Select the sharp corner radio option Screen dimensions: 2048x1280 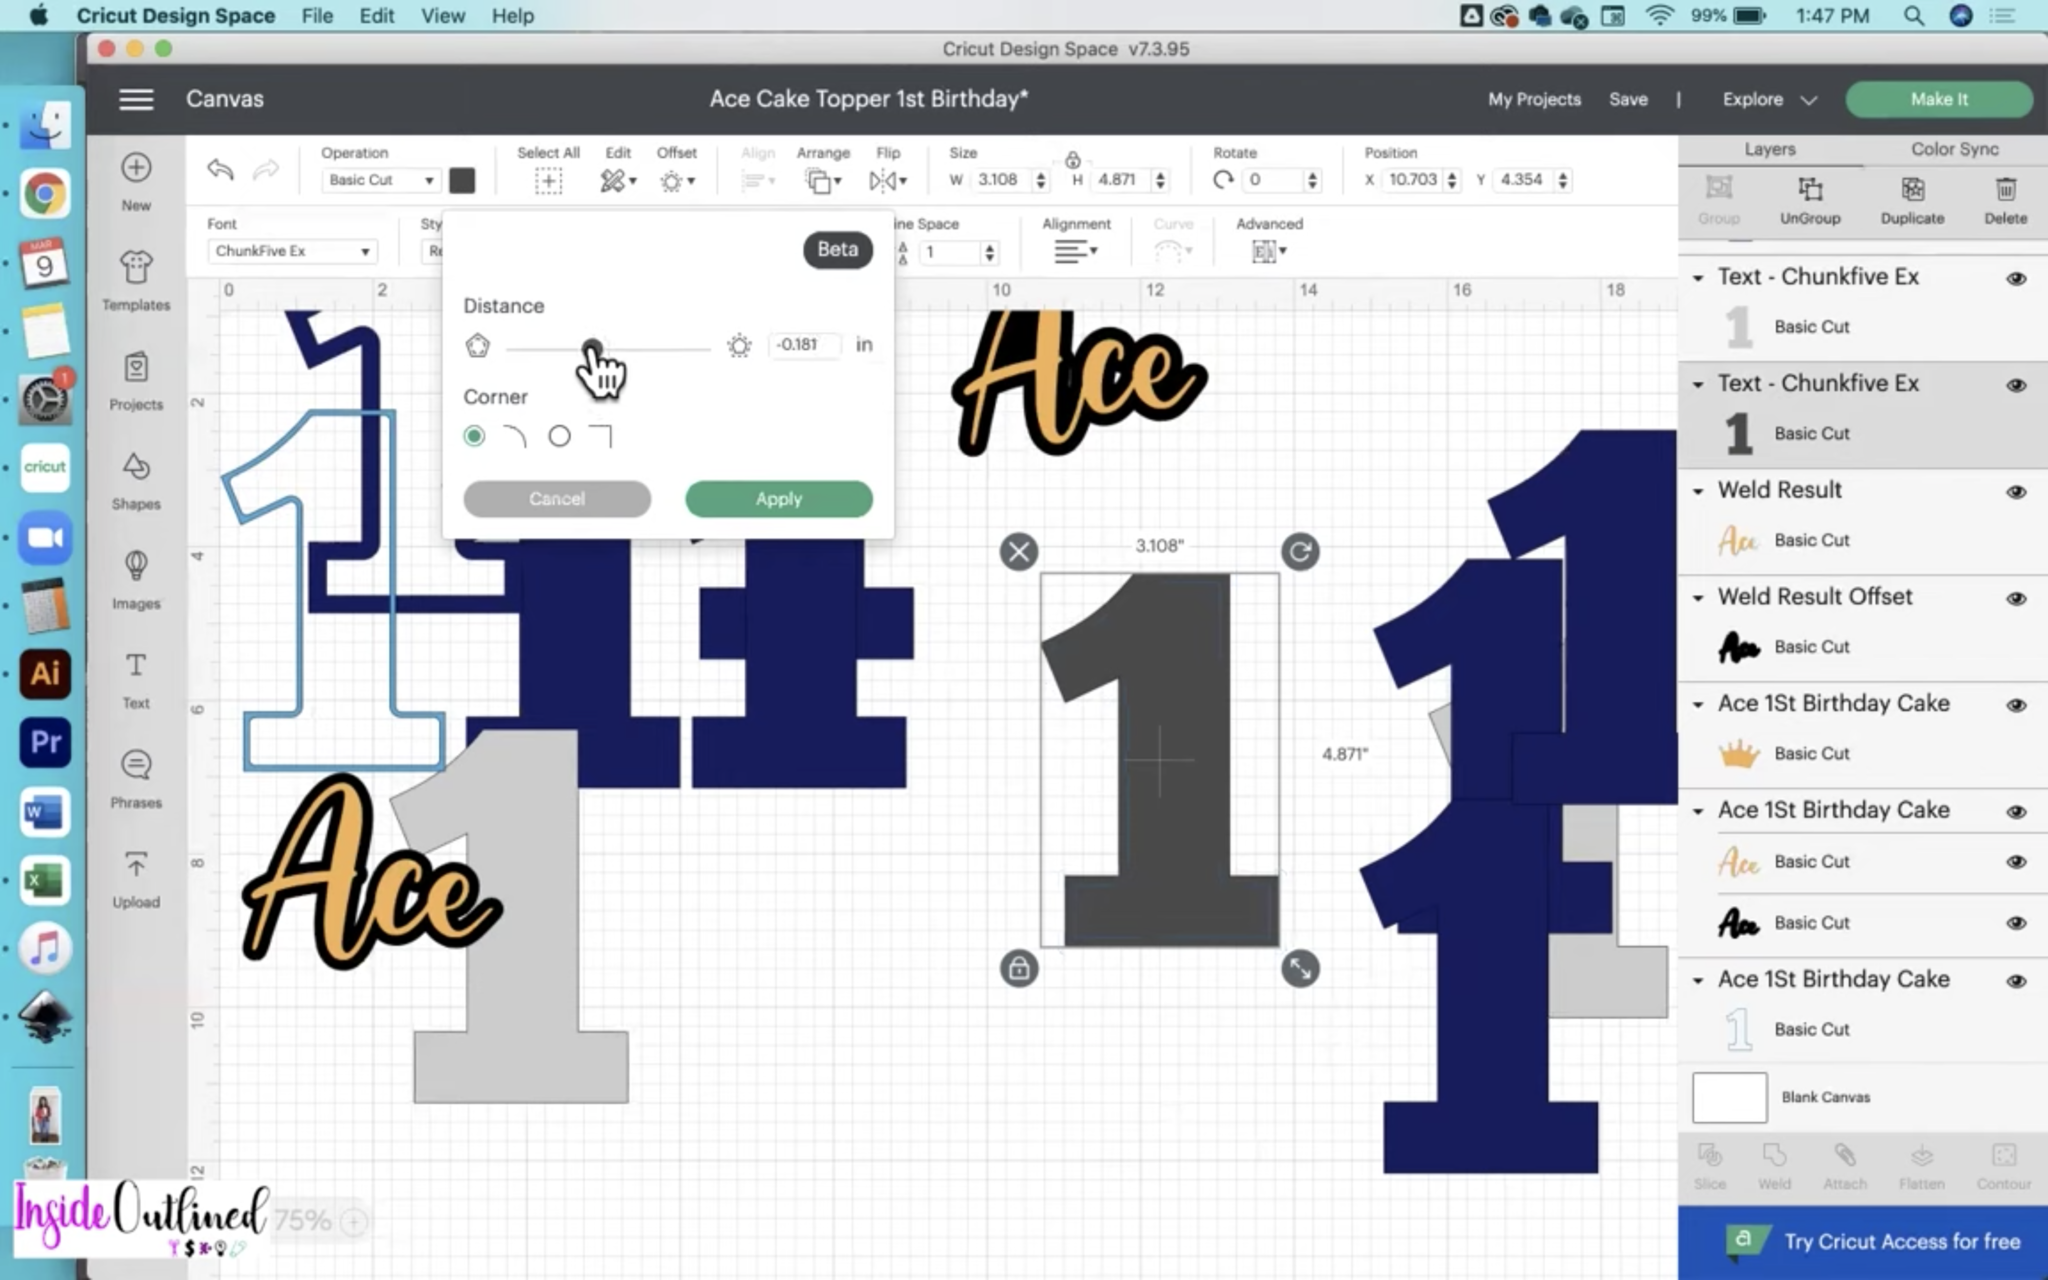click(x=560, y=436)
